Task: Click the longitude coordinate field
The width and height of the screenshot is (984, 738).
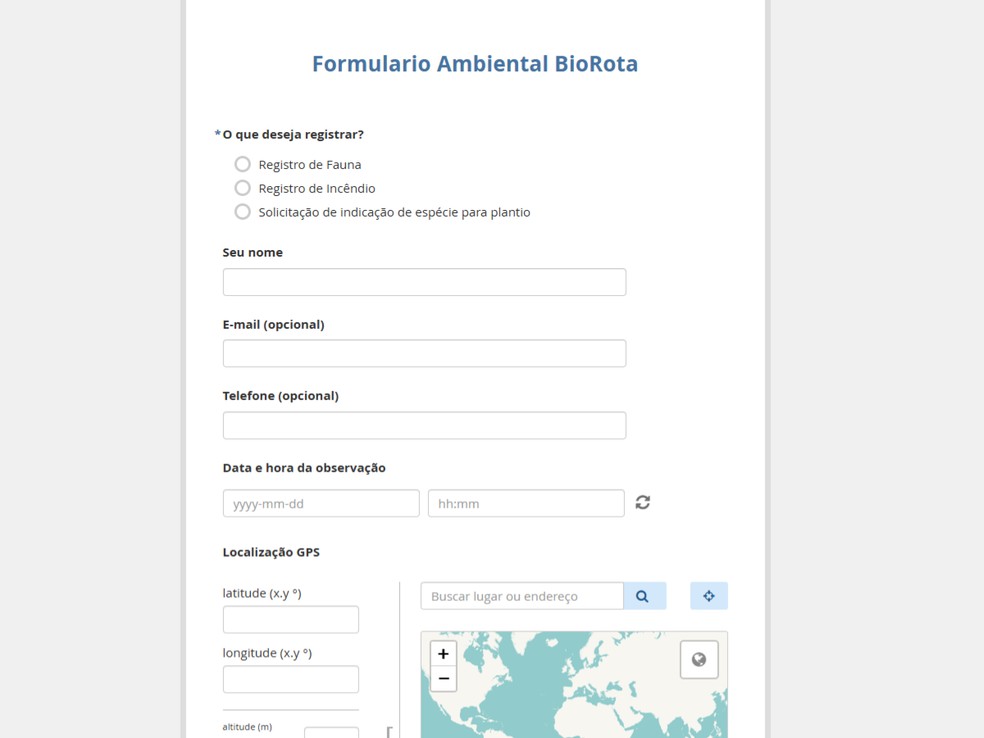Action: click(x=290, y=679)
